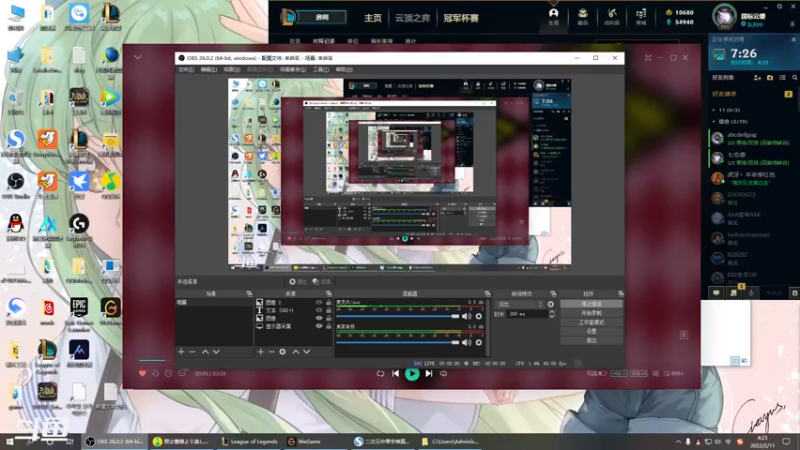The image size is (800, 450).
Task: Move the scene down in the scenes list
Action: click(216, 352)
